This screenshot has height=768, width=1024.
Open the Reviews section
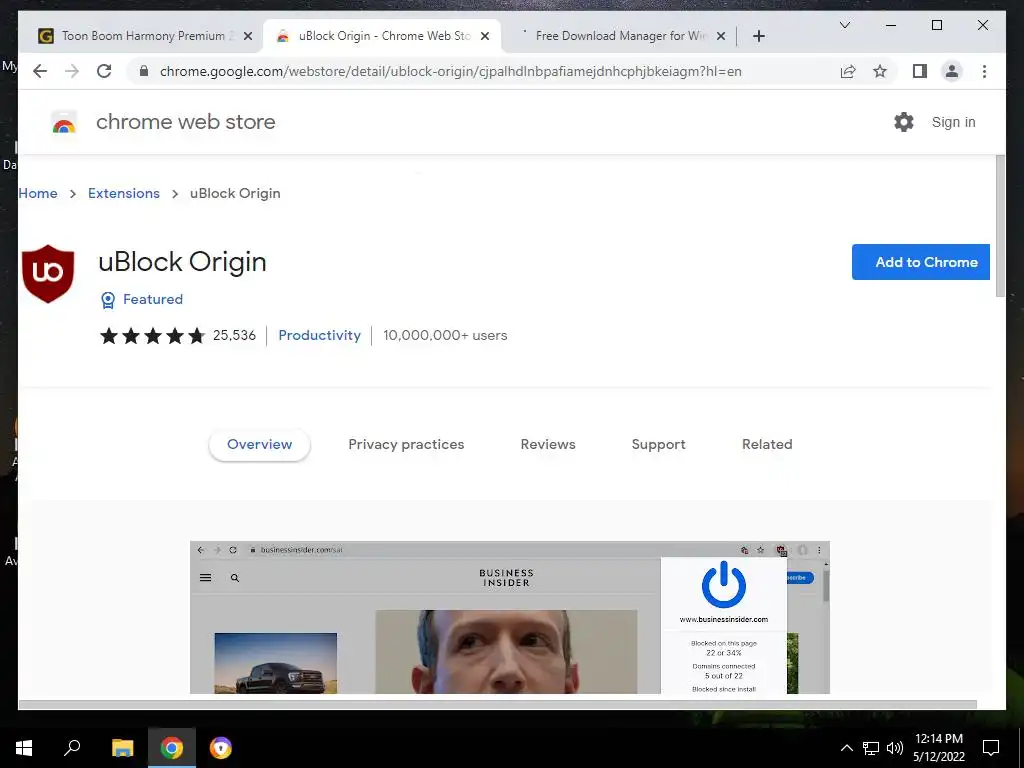(548, 445)
